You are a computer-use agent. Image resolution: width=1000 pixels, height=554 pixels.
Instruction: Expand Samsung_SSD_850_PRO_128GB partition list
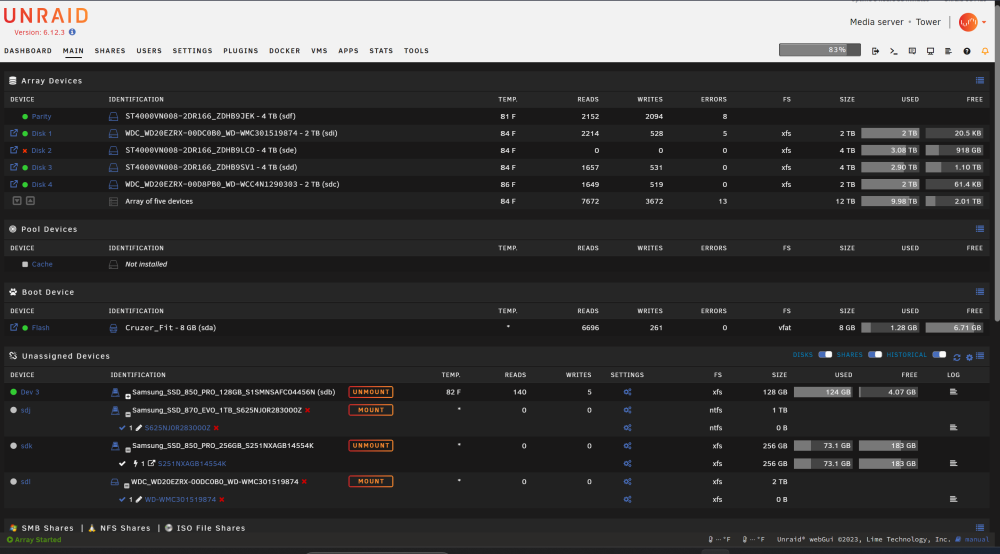coord(128,397)
